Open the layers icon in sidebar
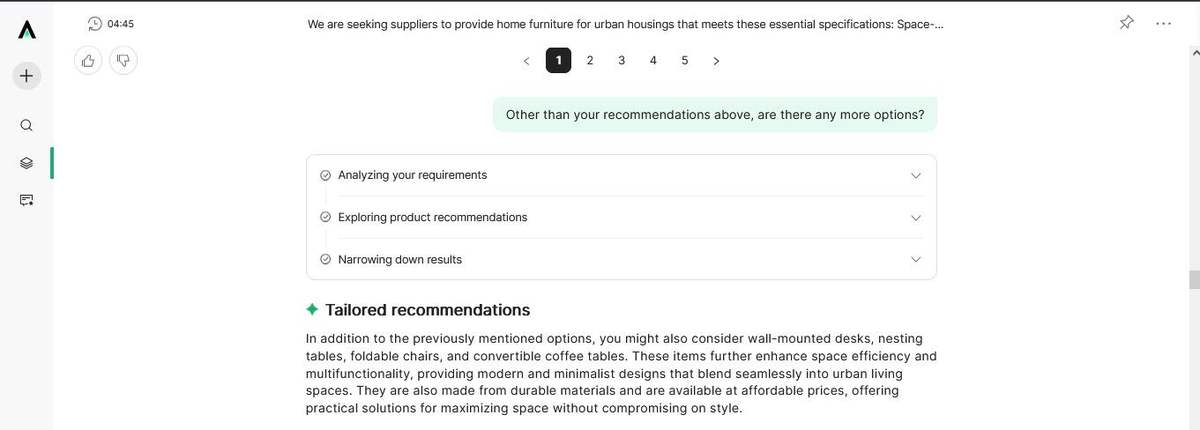Viewport: 1200px width, 430px height. pos(27,163)
